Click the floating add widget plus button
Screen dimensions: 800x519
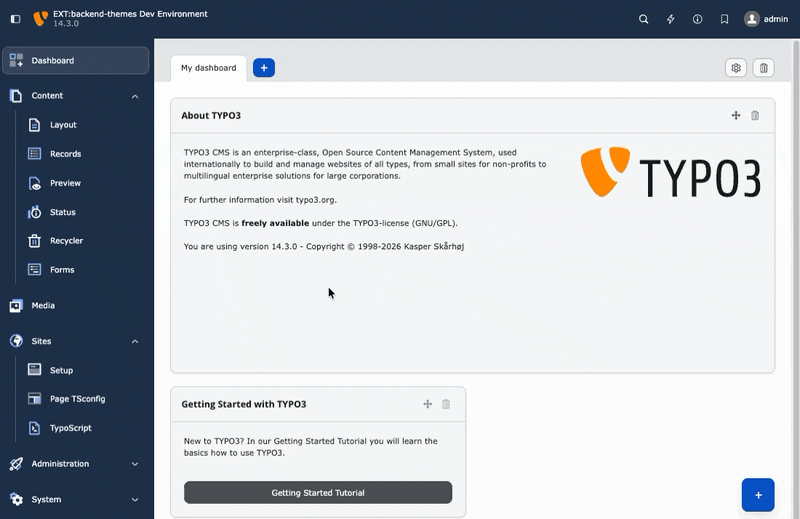coord(758,495)
